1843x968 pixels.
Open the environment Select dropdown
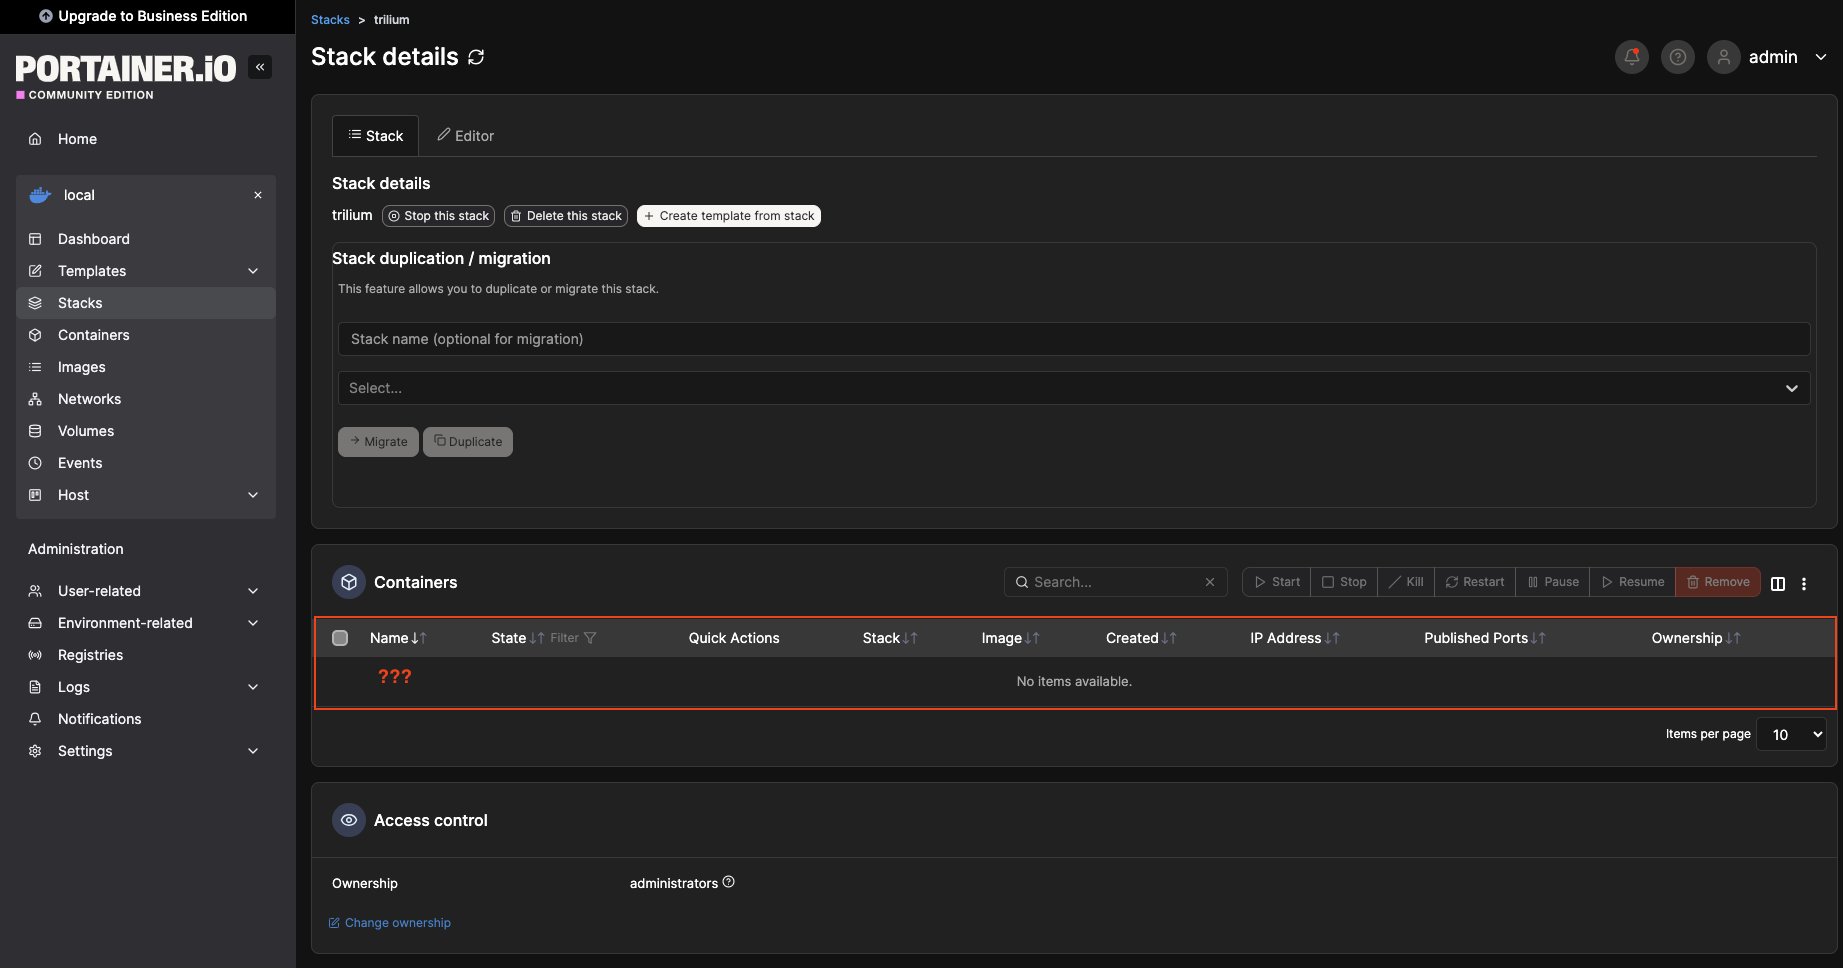[1073, 388]
